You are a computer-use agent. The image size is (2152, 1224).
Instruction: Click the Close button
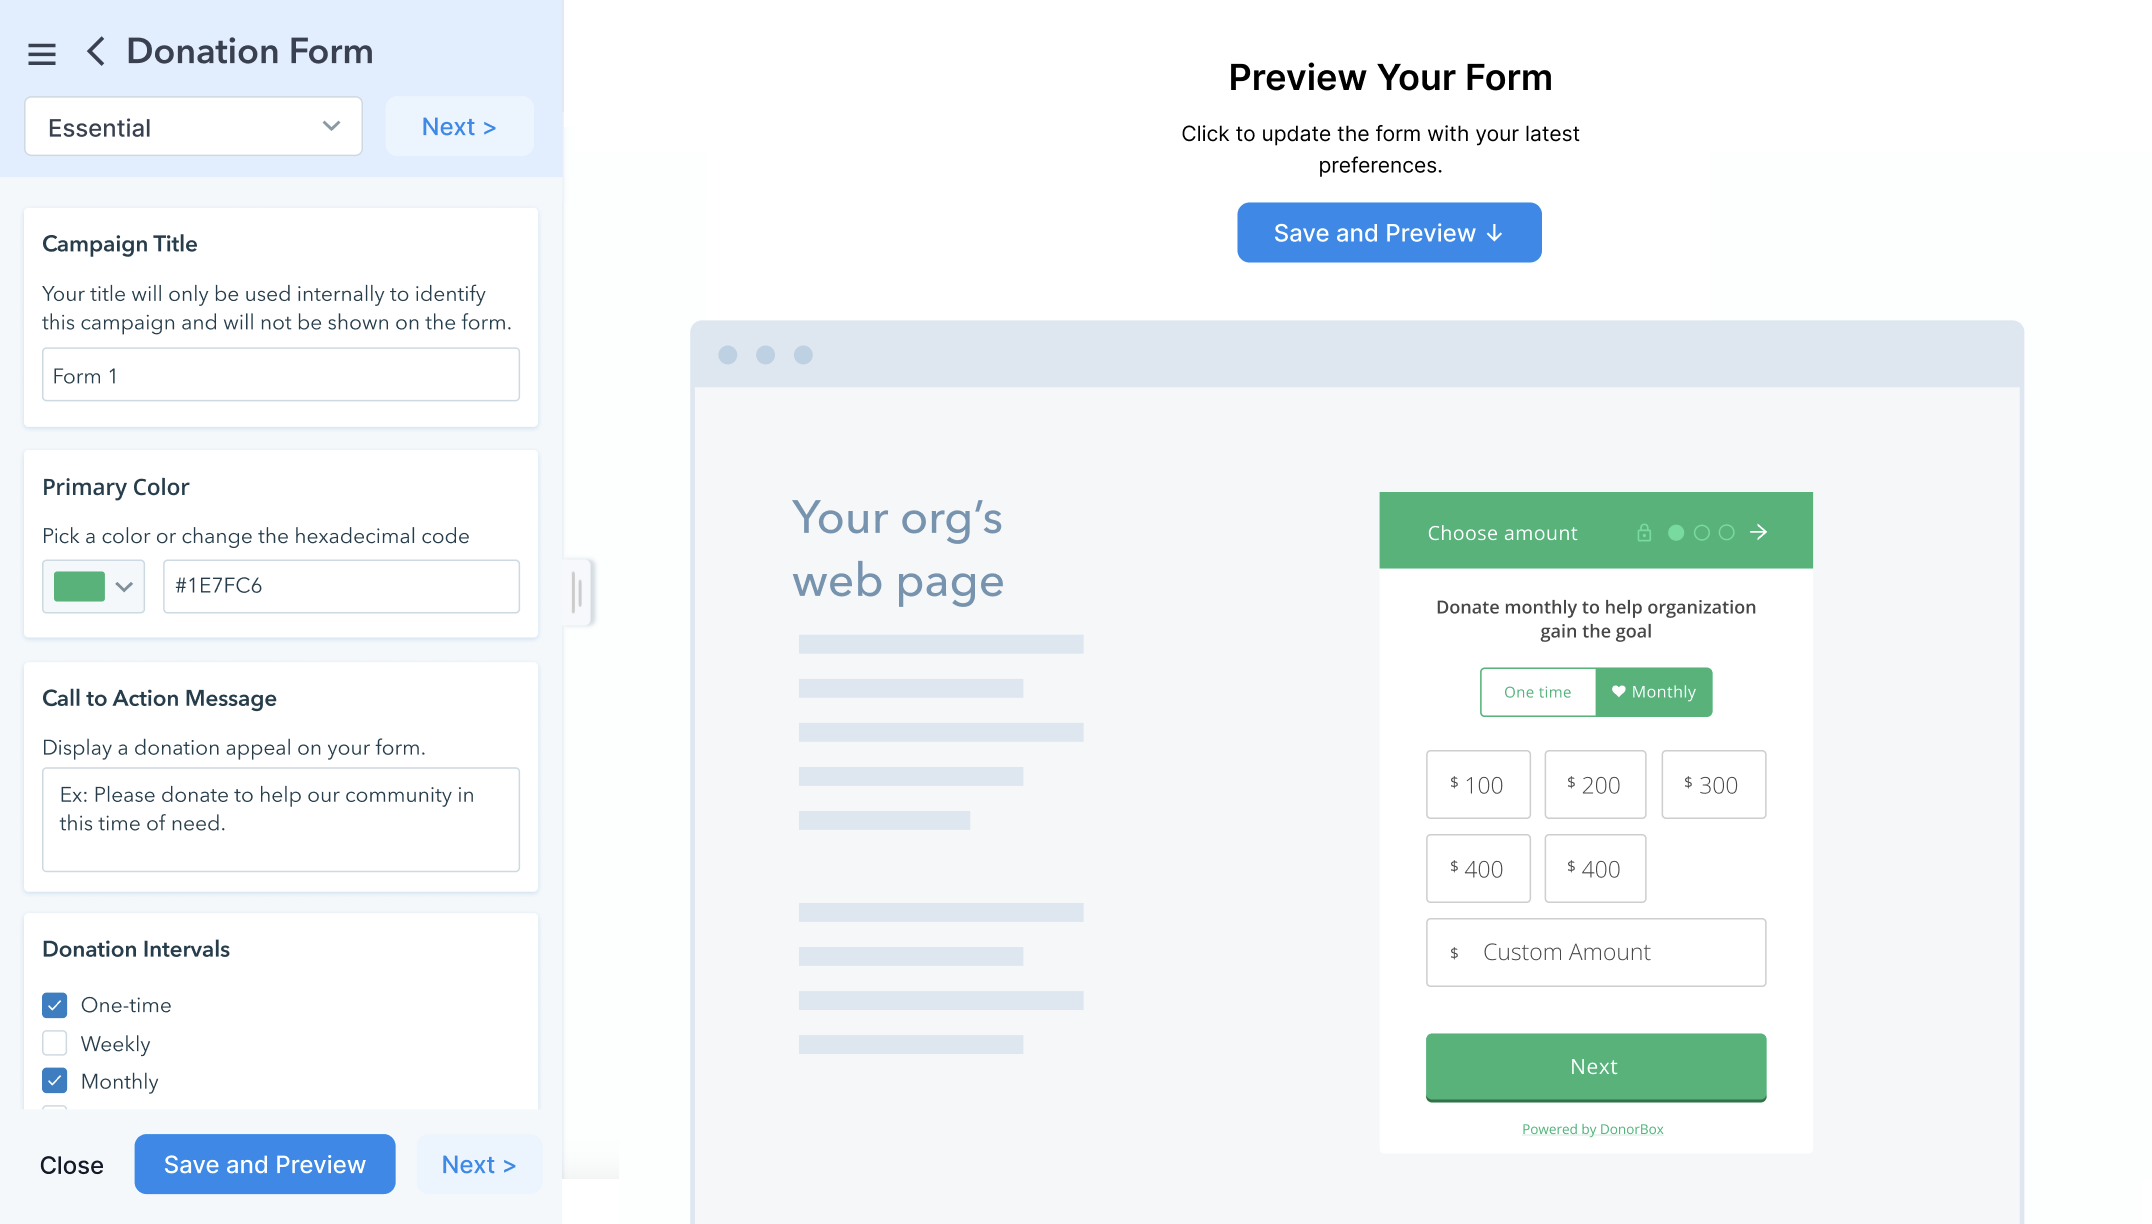click(x=71, y=1165)
